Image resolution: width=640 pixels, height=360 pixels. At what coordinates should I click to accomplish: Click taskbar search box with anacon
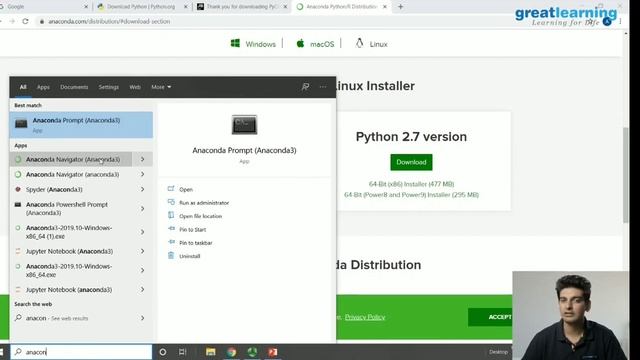click(81, 352)
